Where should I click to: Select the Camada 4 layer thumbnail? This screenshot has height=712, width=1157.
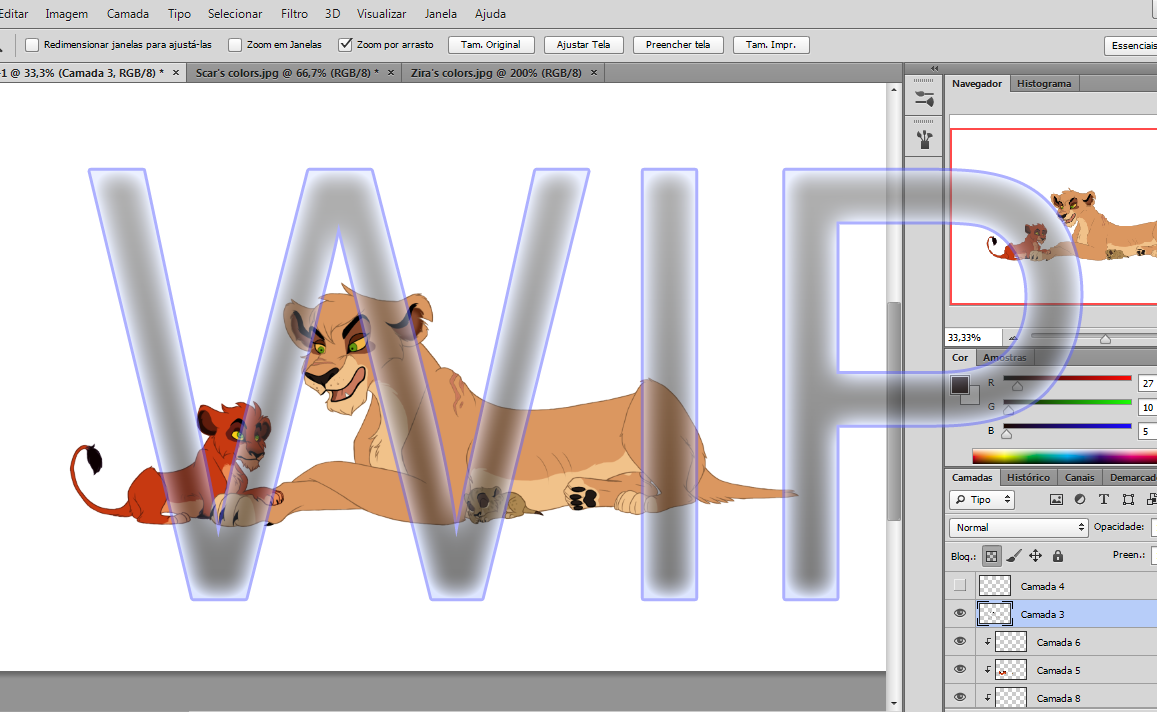[994, 586]
